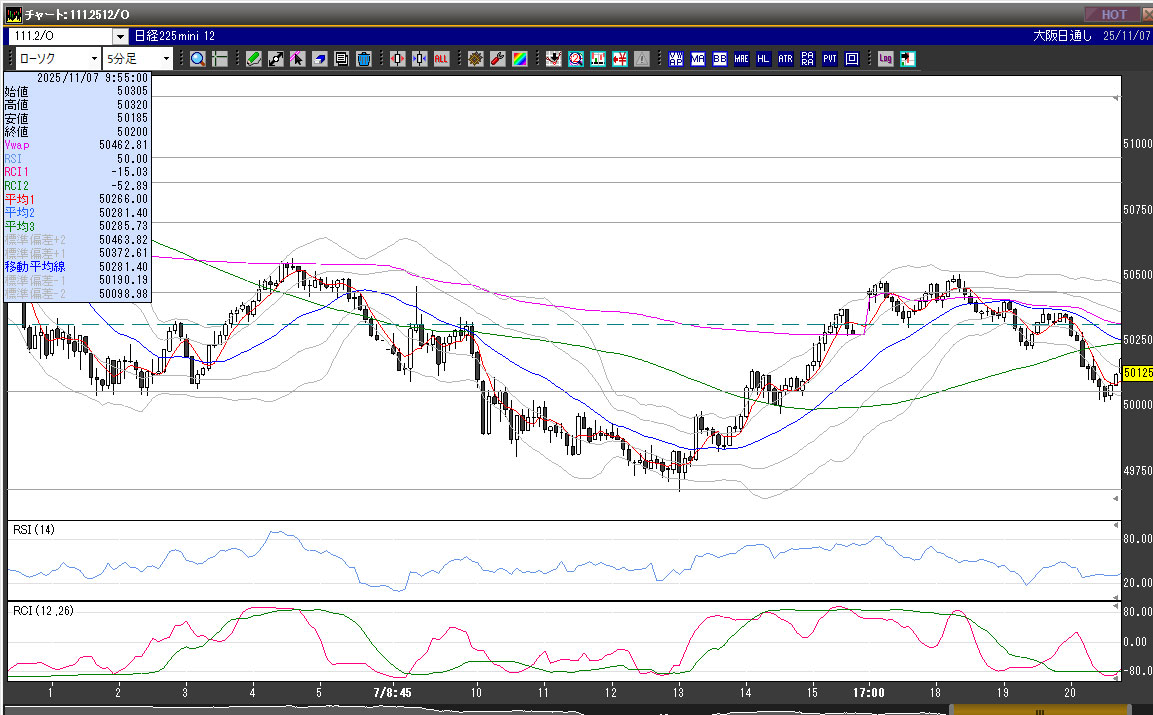Click the red ALL candlestick icon

(441, 59)
